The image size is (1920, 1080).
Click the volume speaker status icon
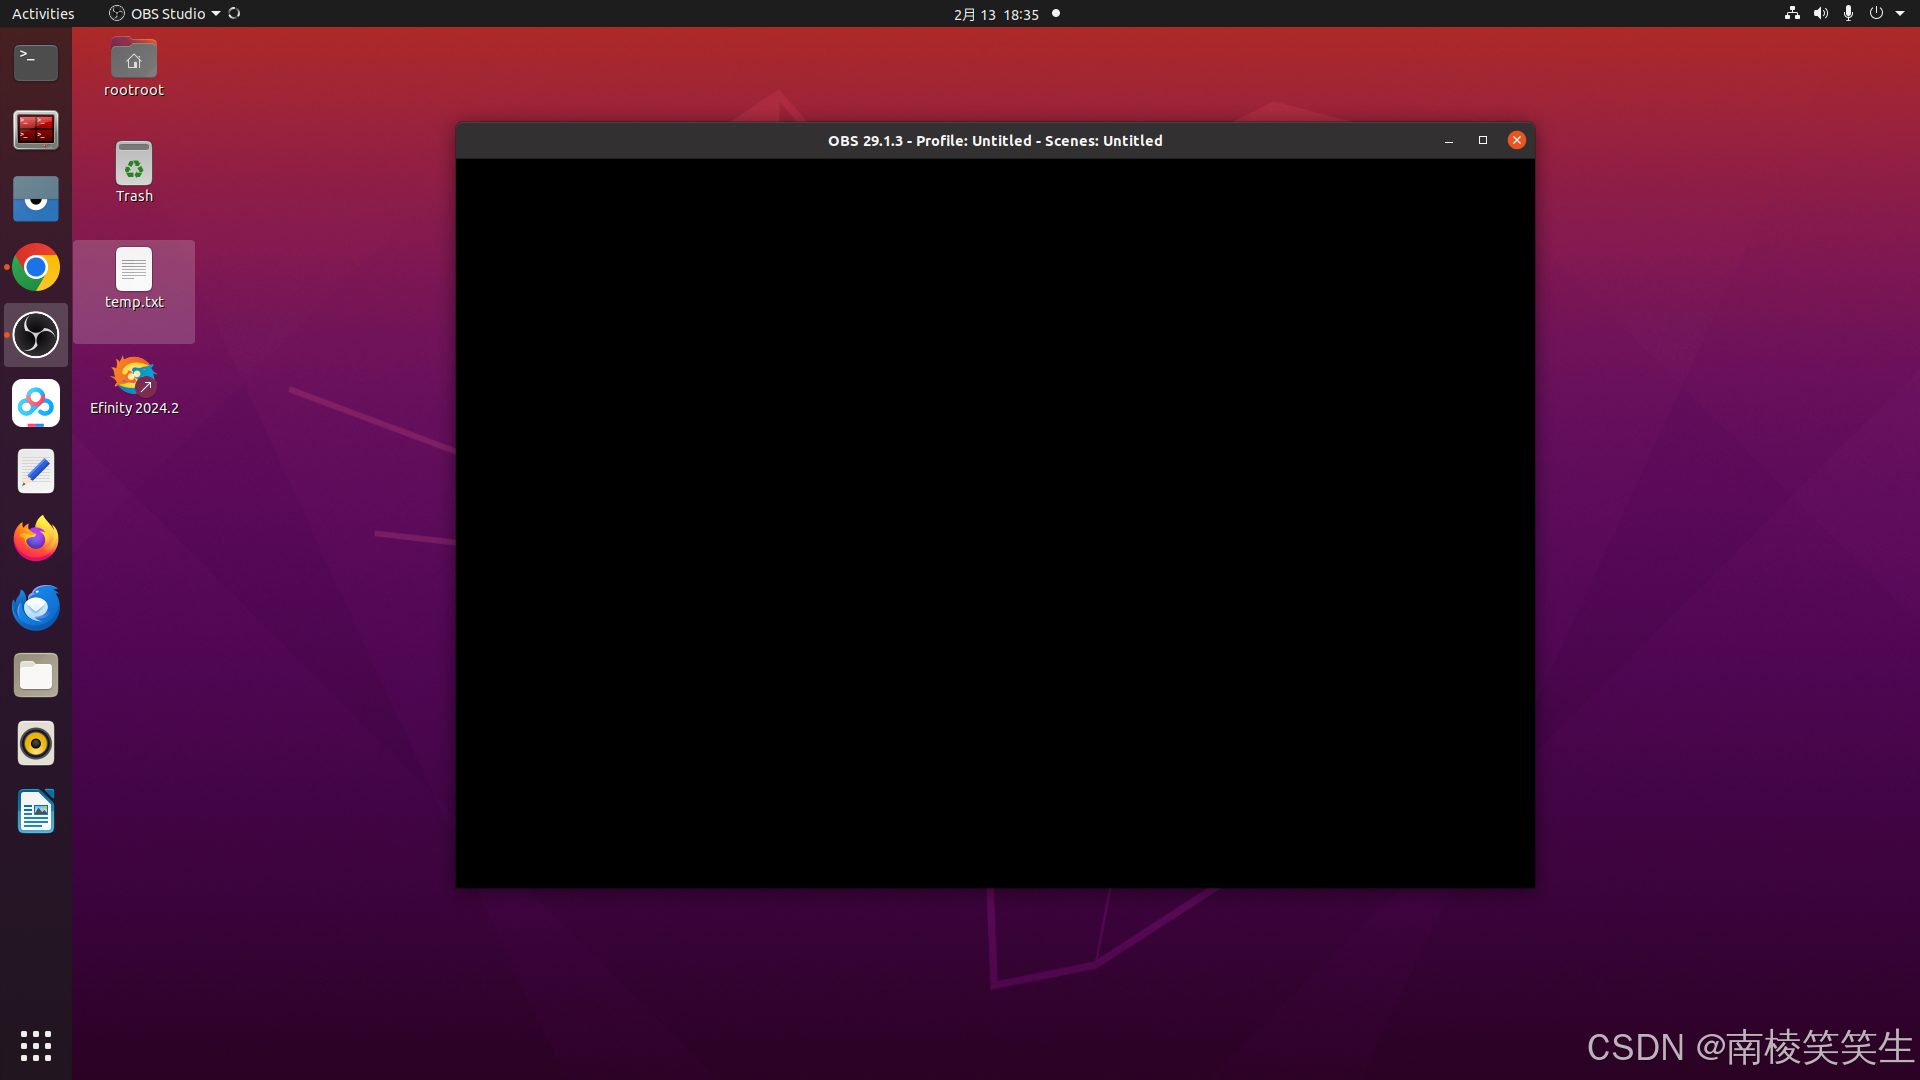coord(1821,14)
